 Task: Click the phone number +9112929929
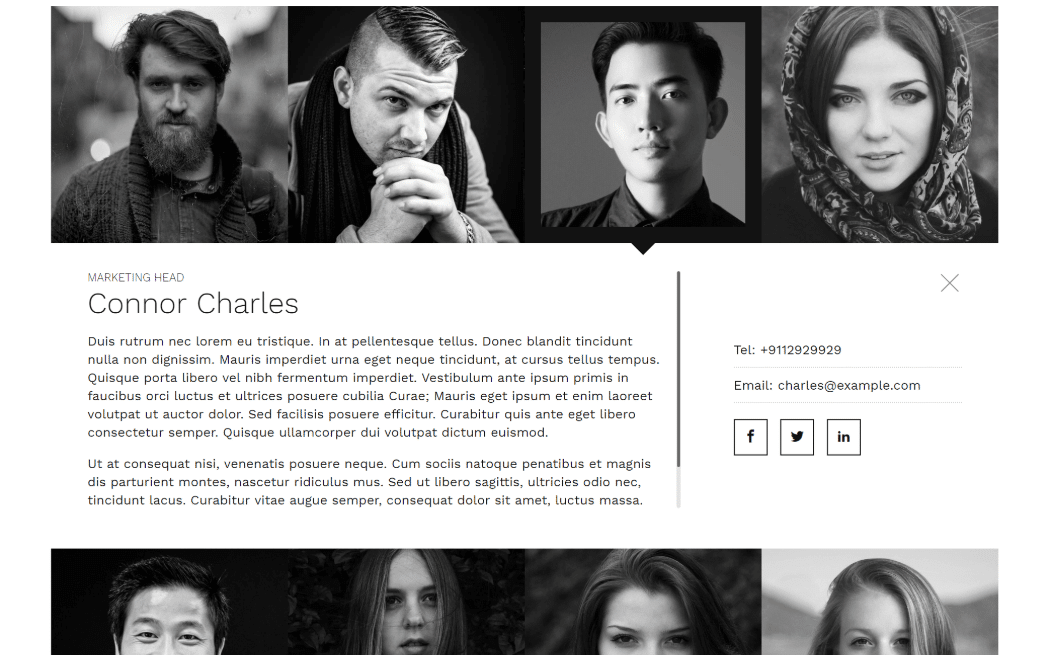[800, 350]
